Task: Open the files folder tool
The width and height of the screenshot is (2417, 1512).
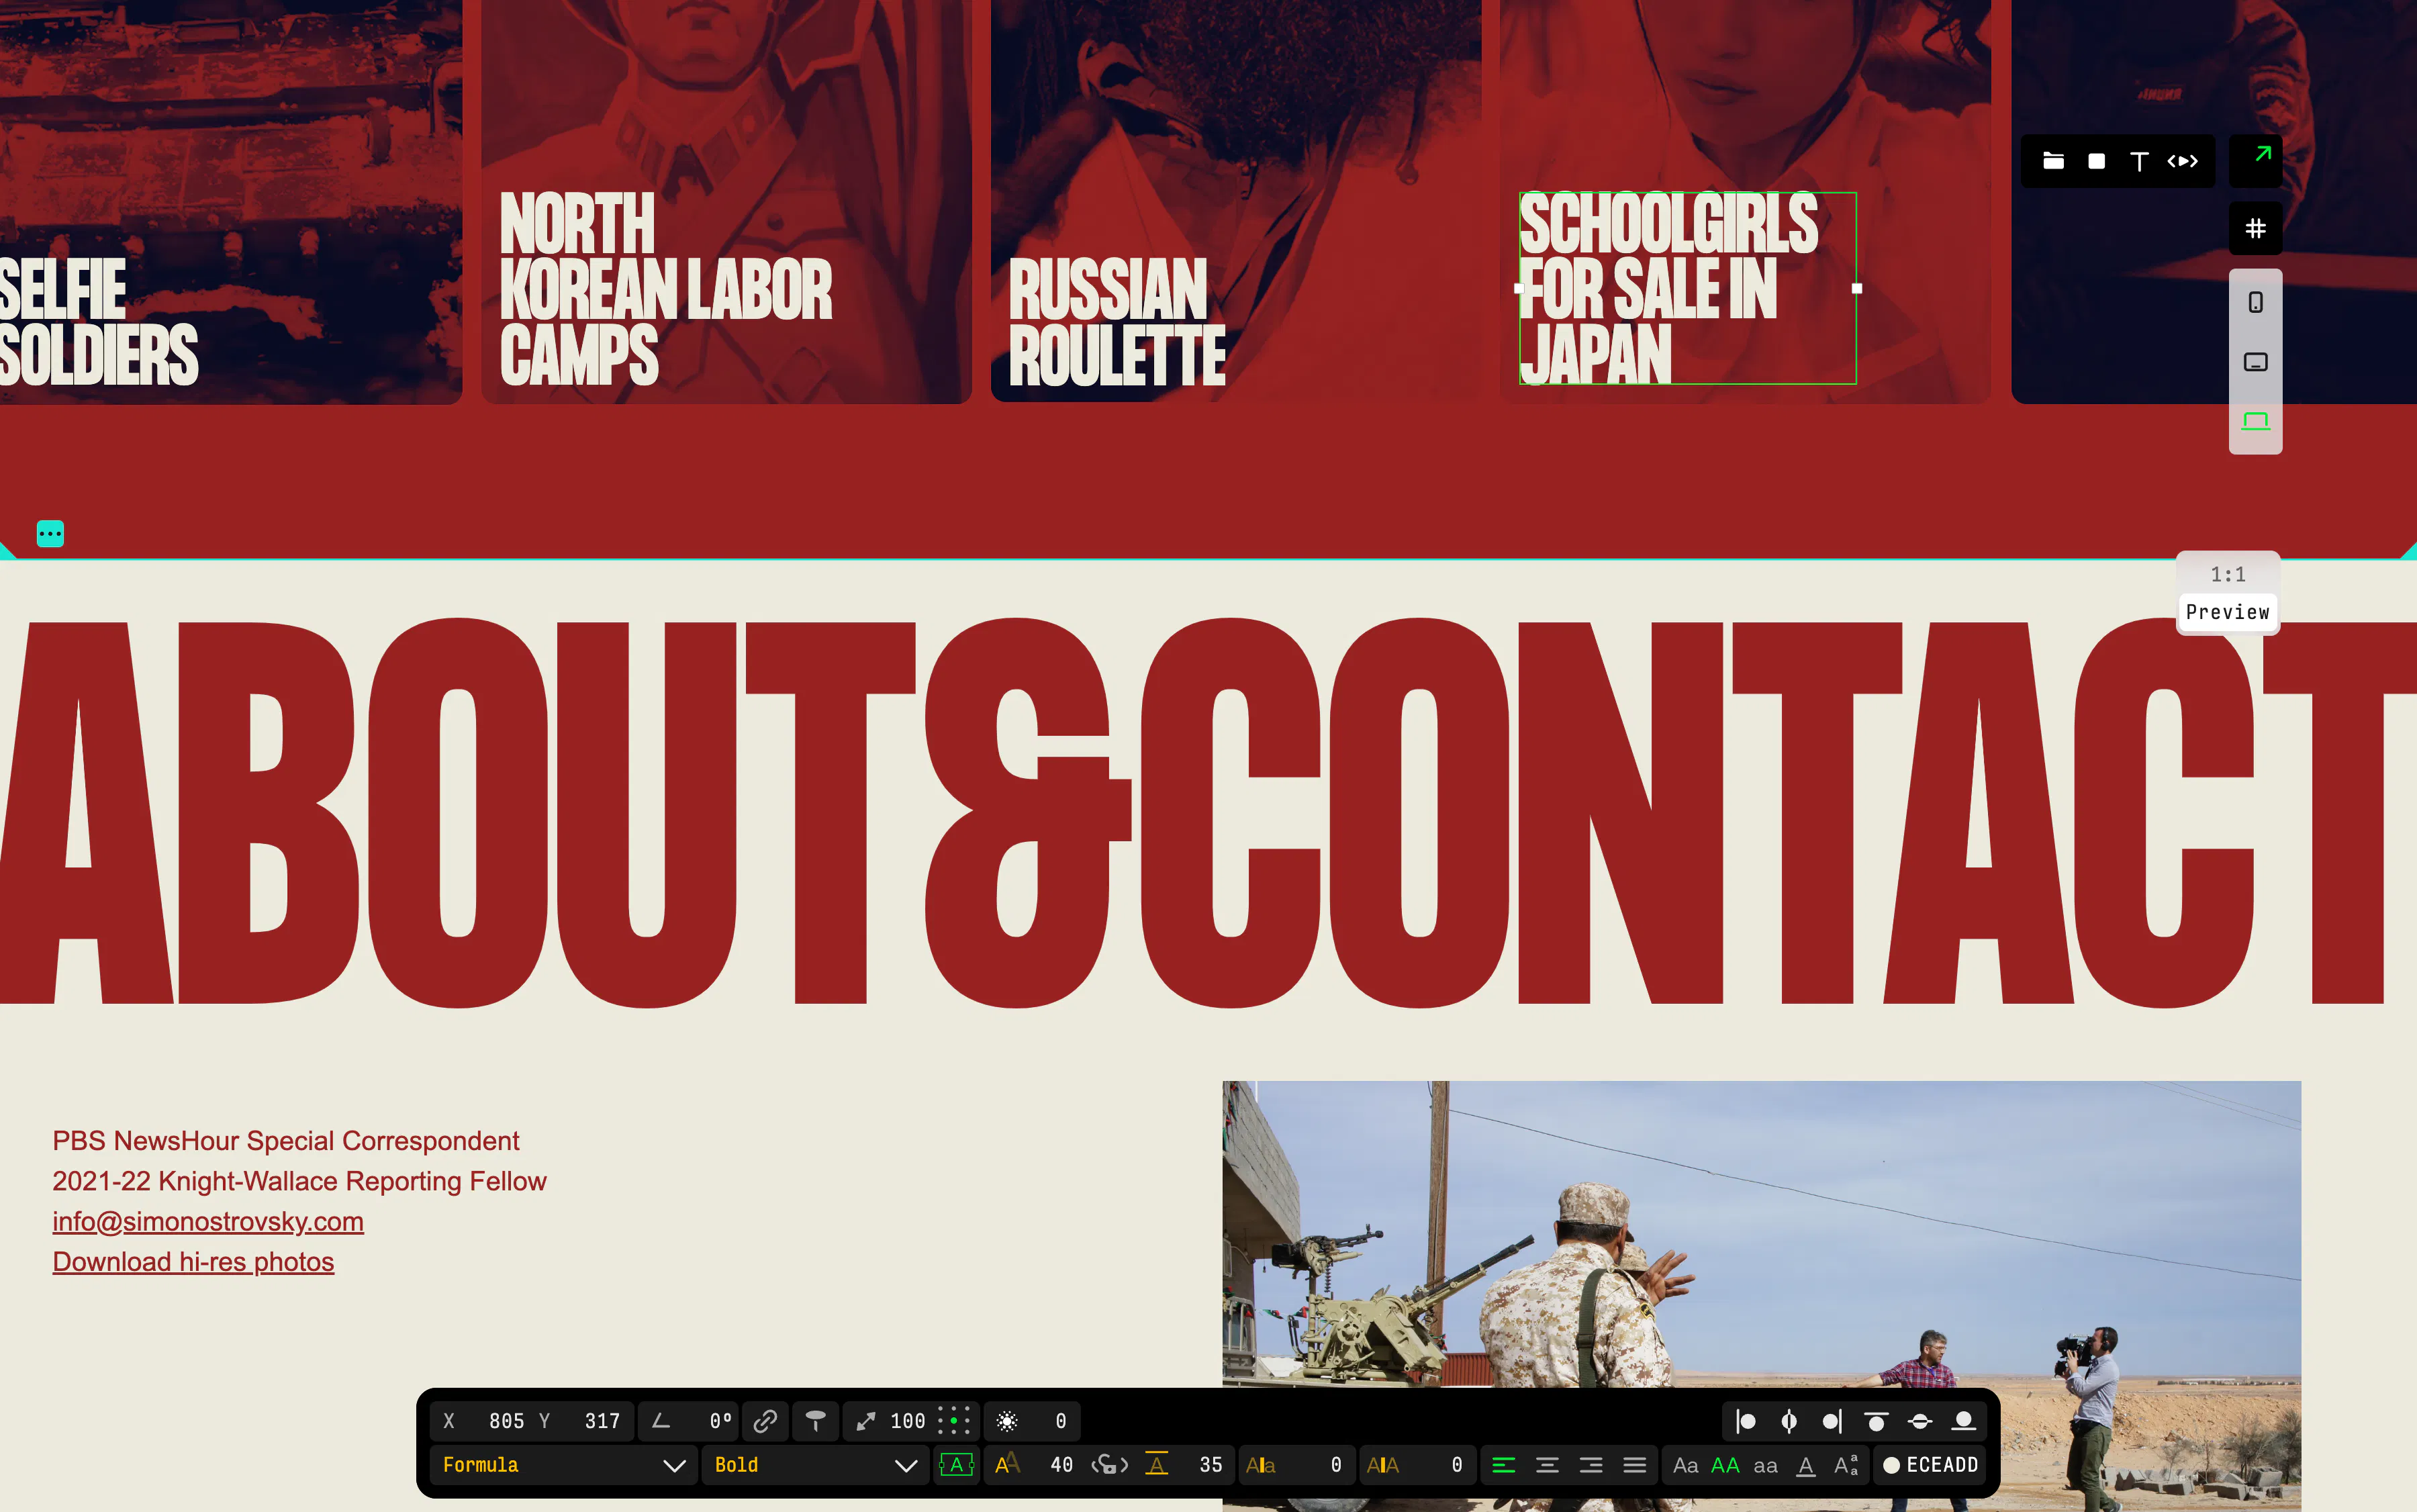Action: (2053, 161)
